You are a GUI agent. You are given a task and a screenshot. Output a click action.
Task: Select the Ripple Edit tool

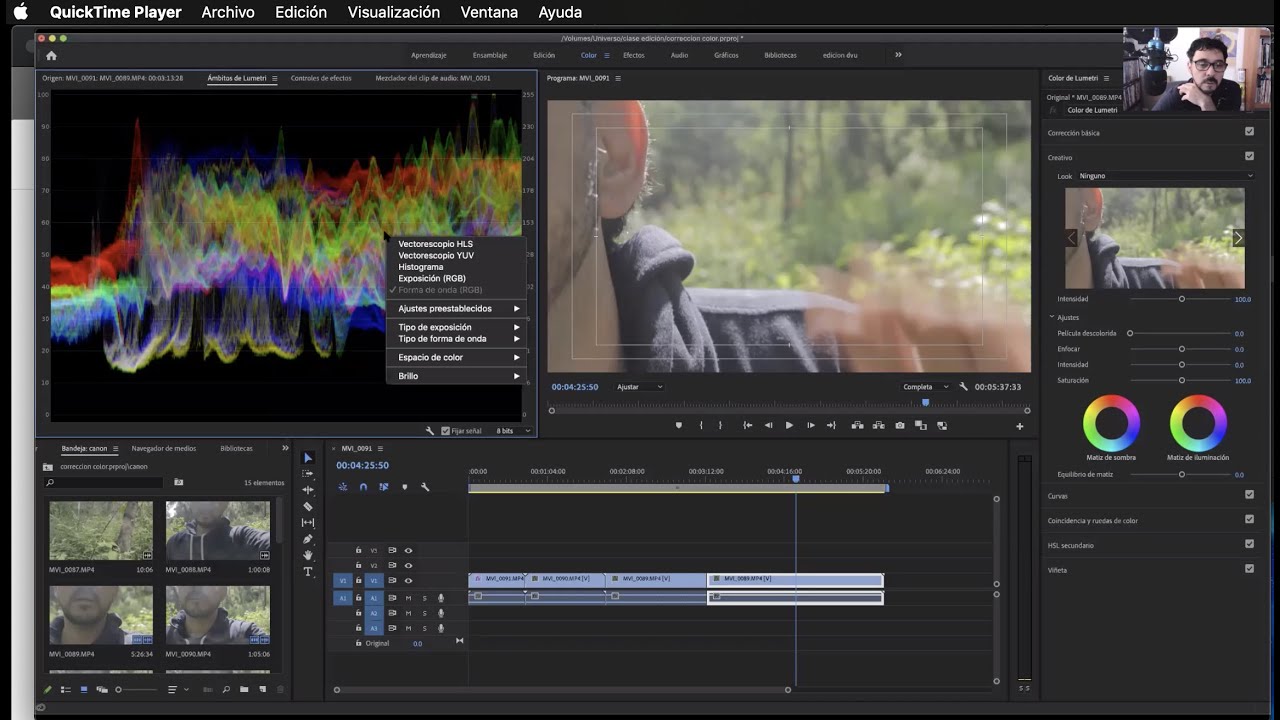pos(308,490)
